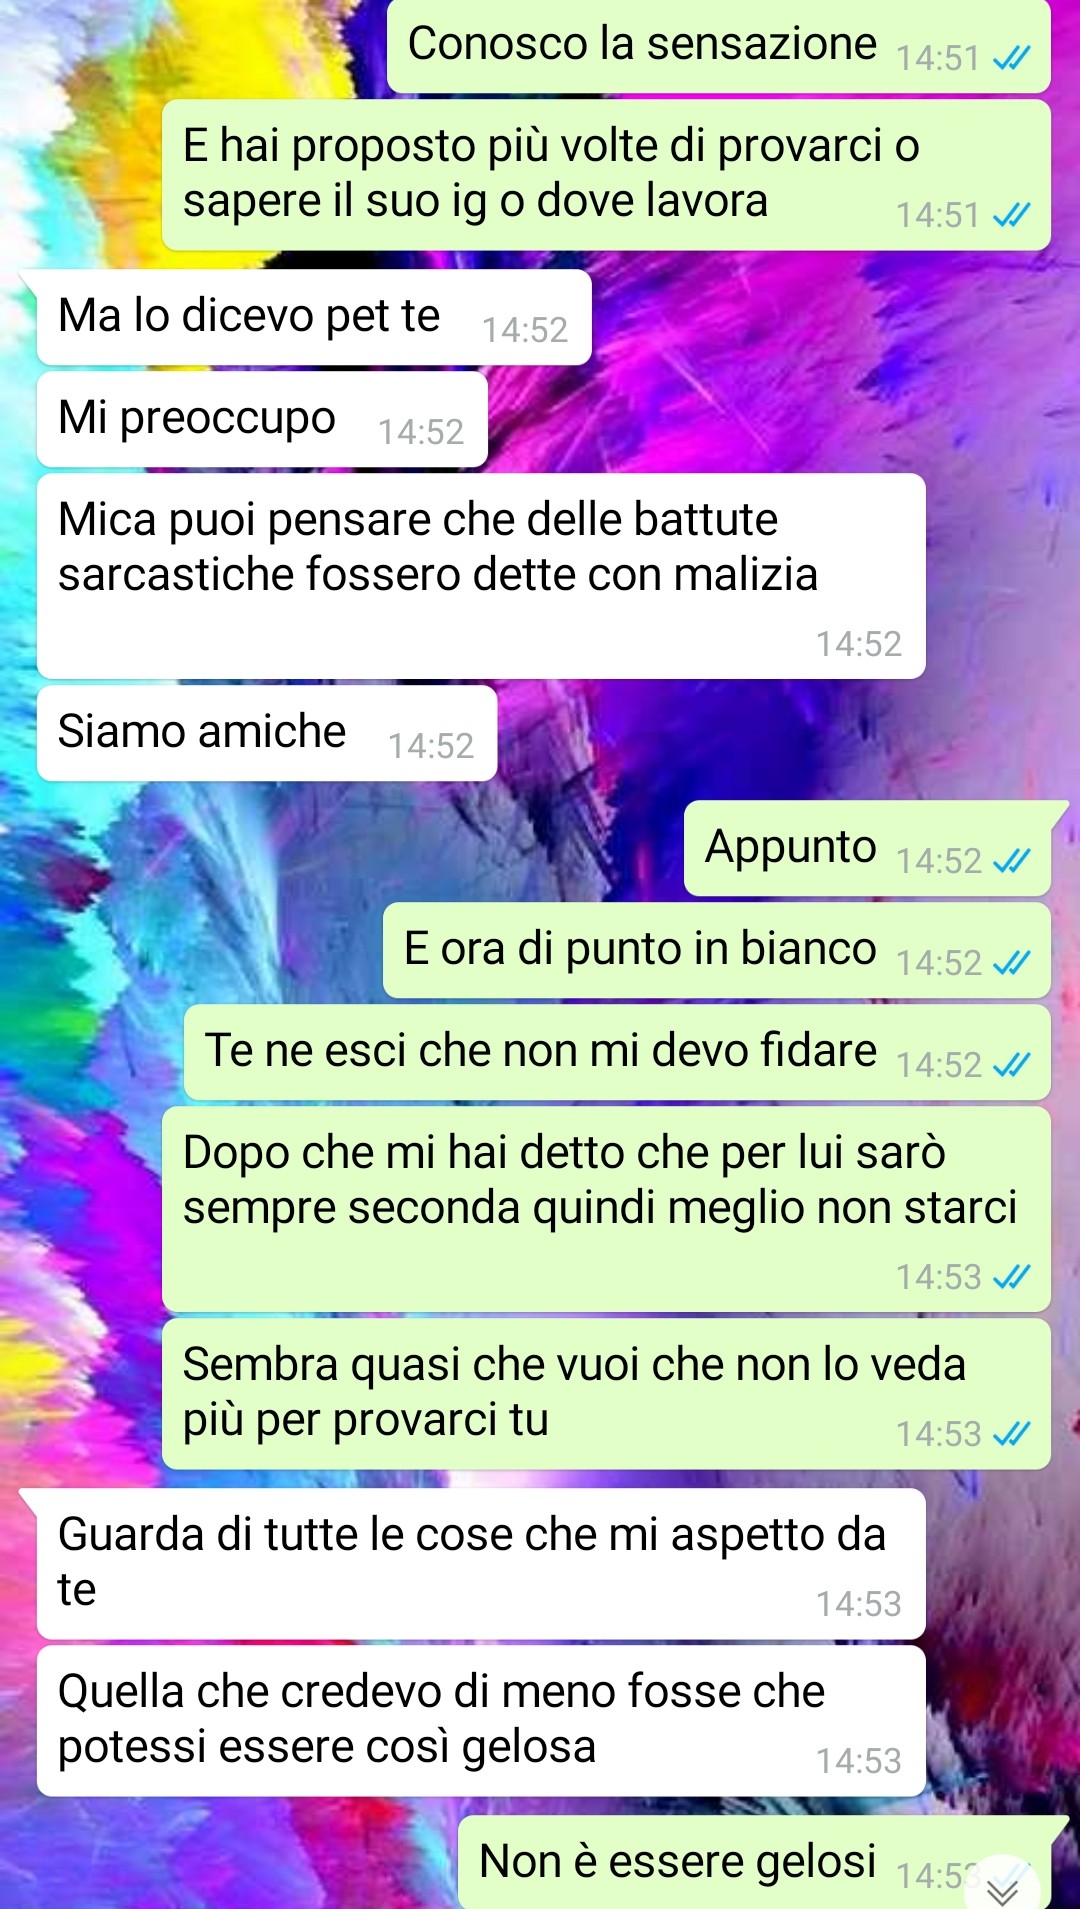This screenshot has height=1909, width=1080.
Task: Tap the ticks on 'più per provarci tu' message
Action: click(x=1011, y=1434)
